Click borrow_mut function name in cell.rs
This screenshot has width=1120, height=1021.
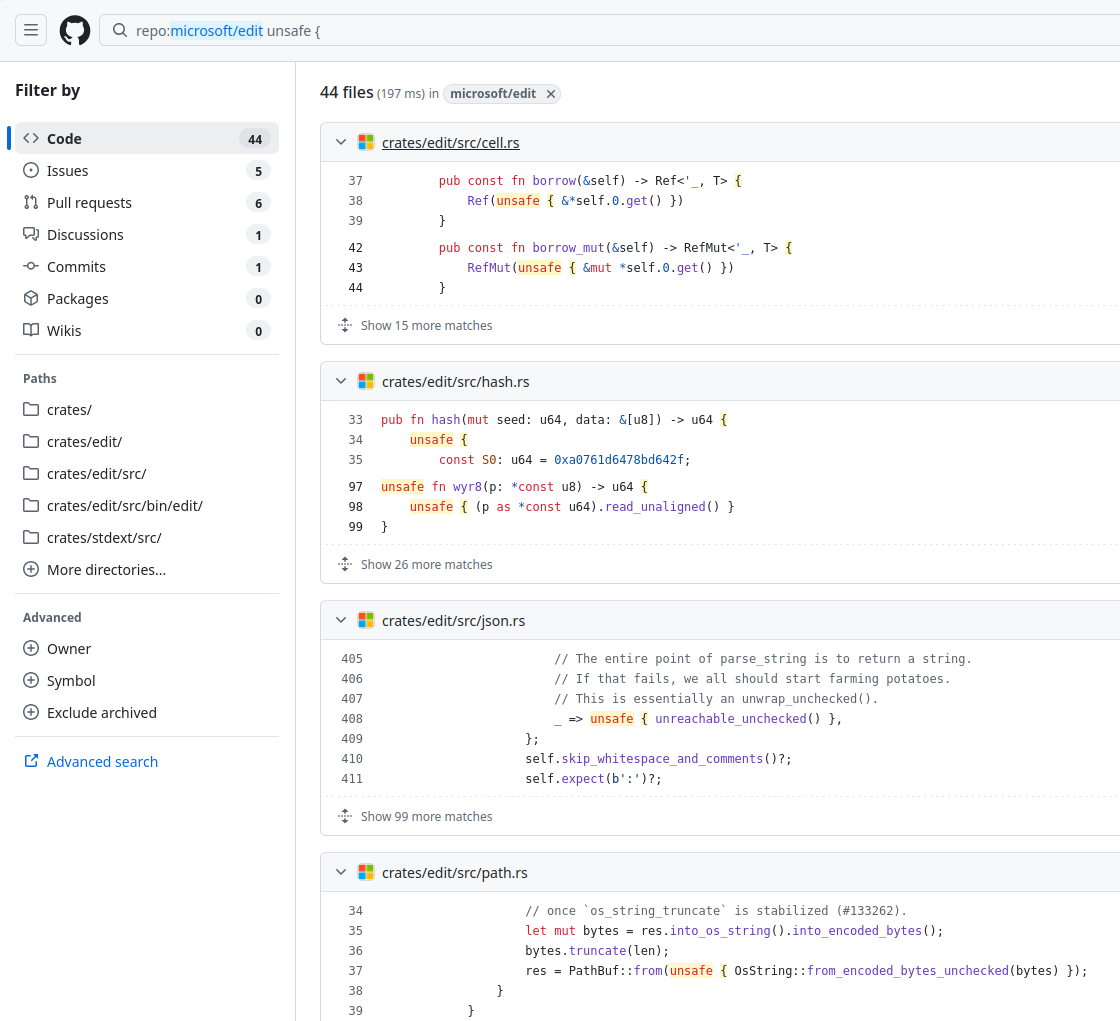[x=569, y=248]
